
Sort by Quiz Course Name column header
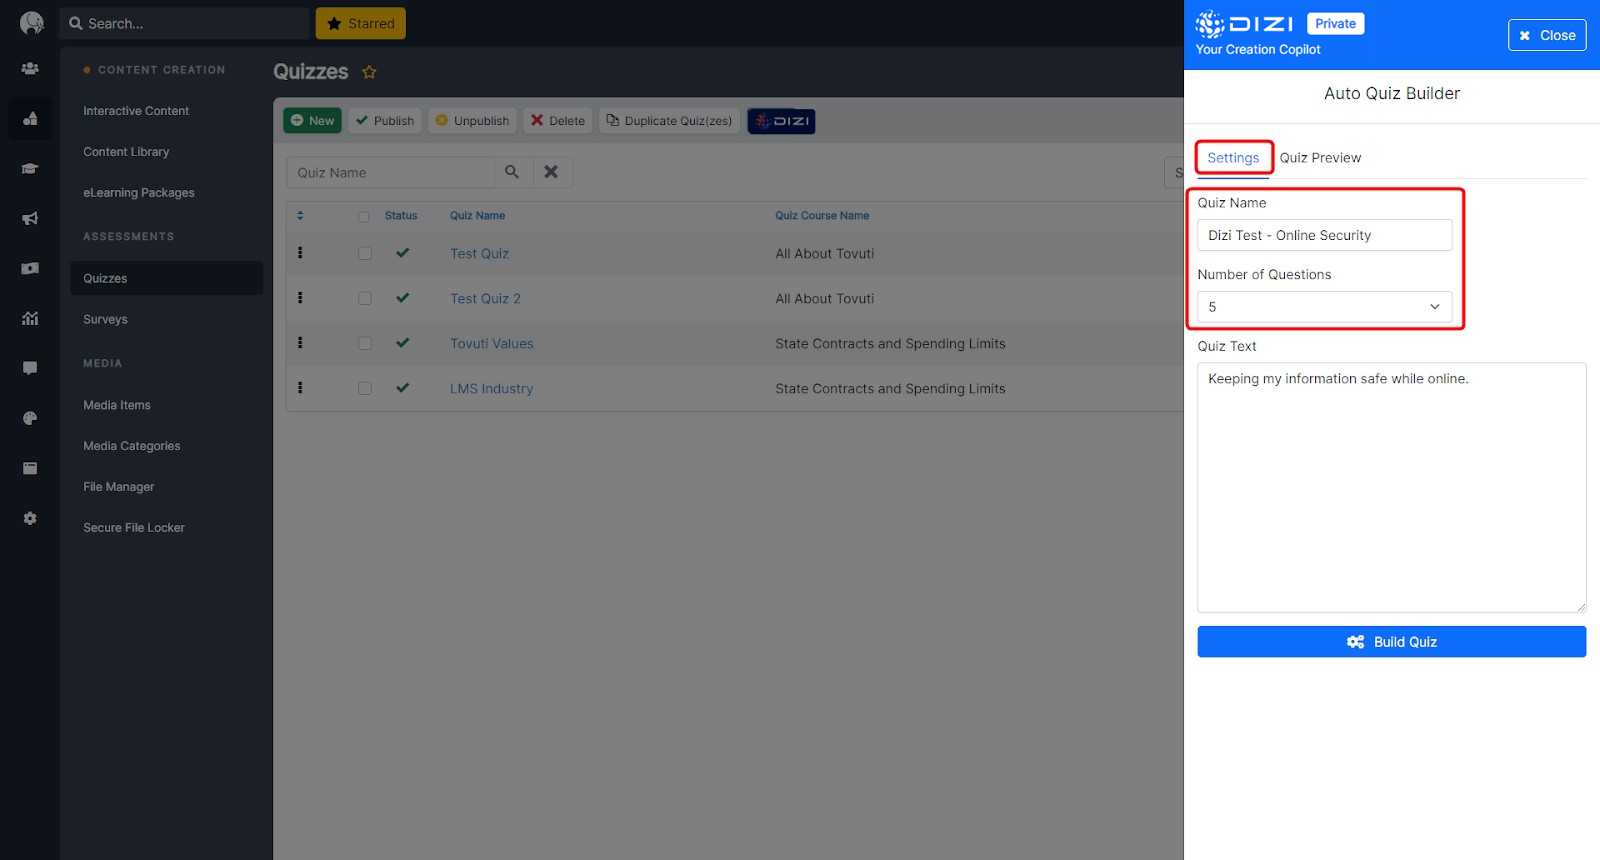822,216
